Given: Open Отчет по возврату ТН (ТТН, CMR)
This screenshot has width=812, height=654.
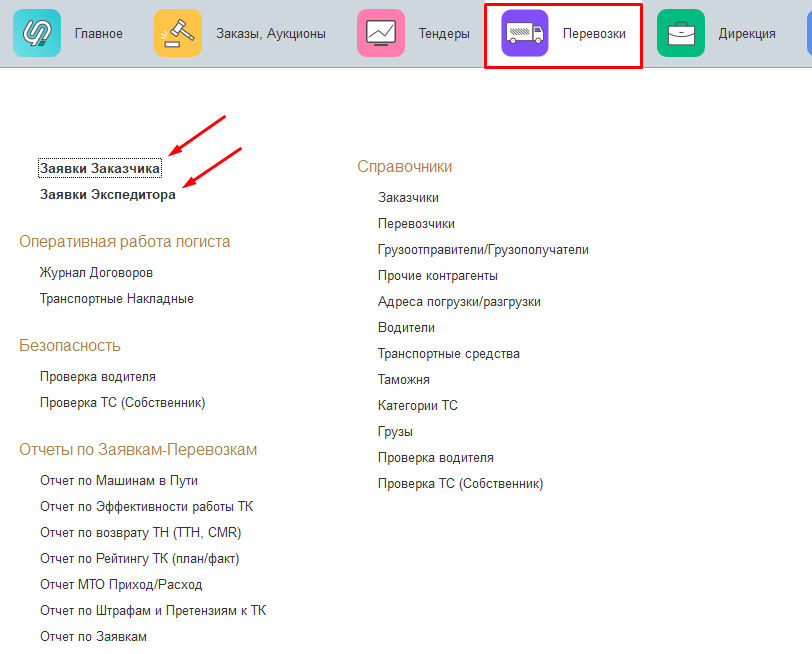Looking at the screenshot, I should pyautogui.click(x=141, y=533).
